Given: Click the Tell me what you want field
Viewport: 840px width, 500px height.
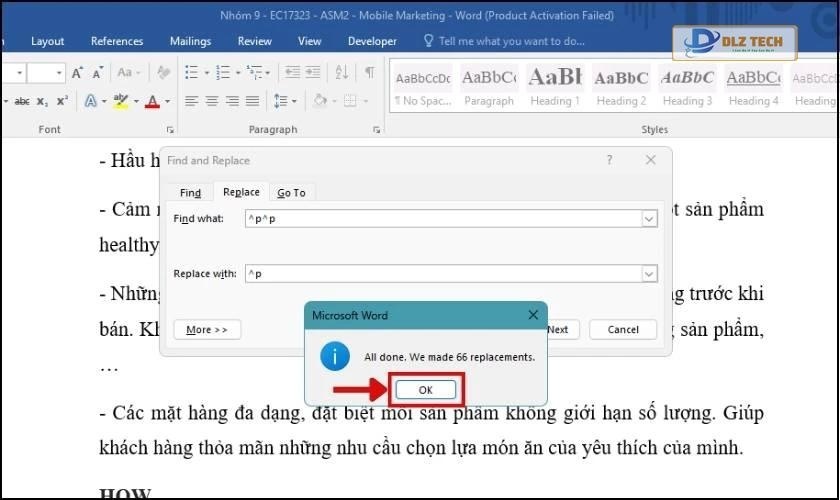Looking at the screenshot, I should 511,41.
